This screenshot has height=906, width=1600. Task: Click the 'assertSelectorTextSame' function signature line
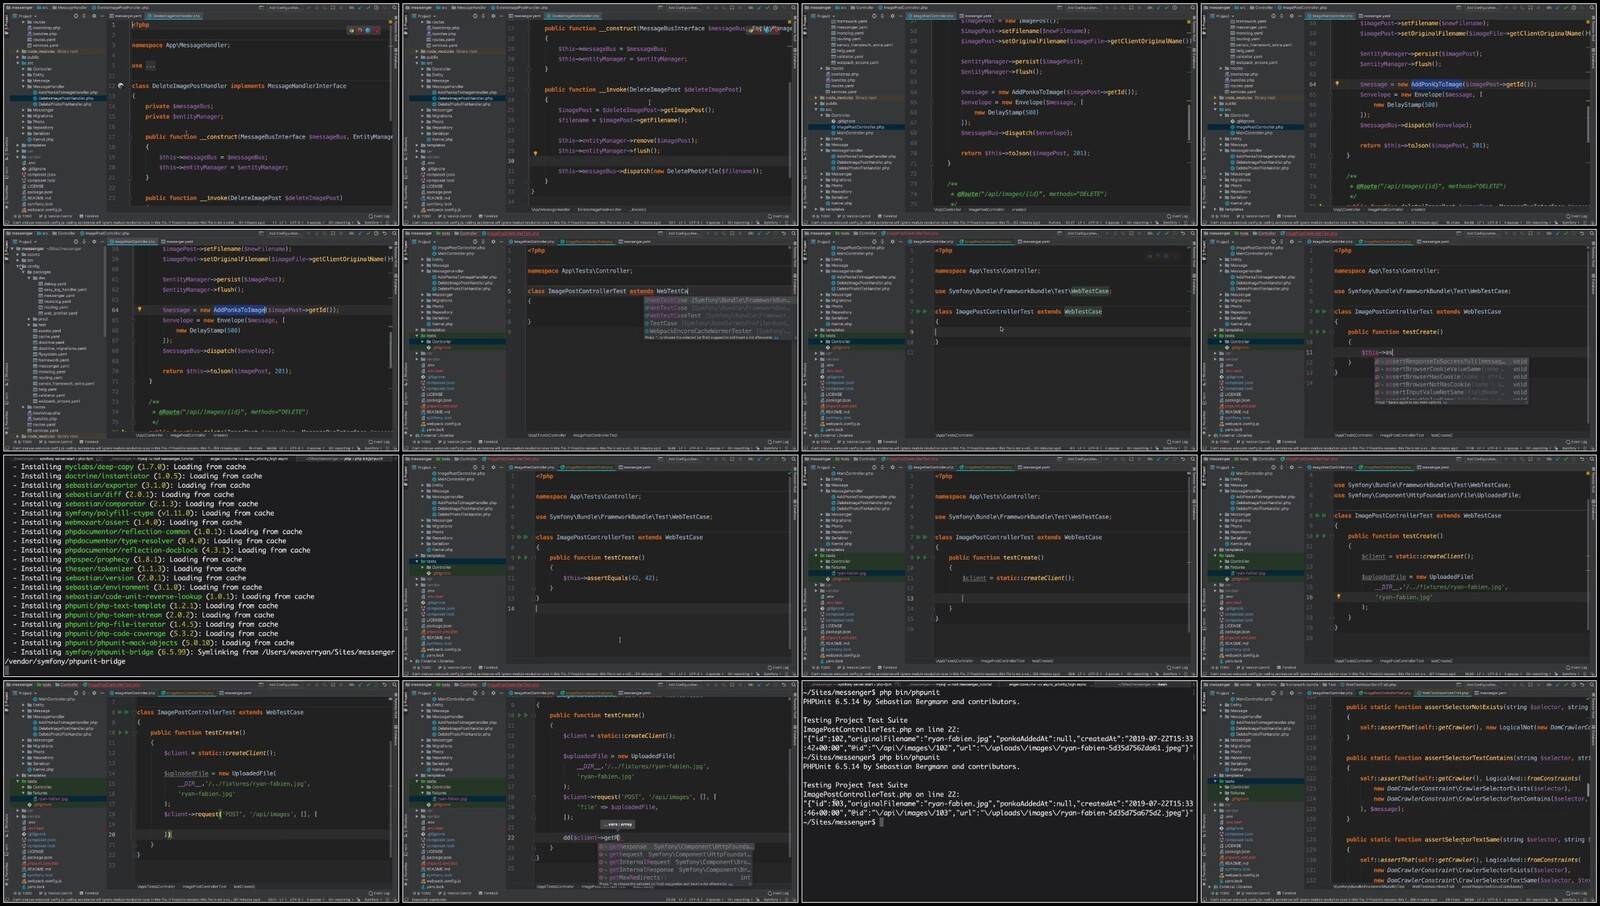click(1467, 839)
